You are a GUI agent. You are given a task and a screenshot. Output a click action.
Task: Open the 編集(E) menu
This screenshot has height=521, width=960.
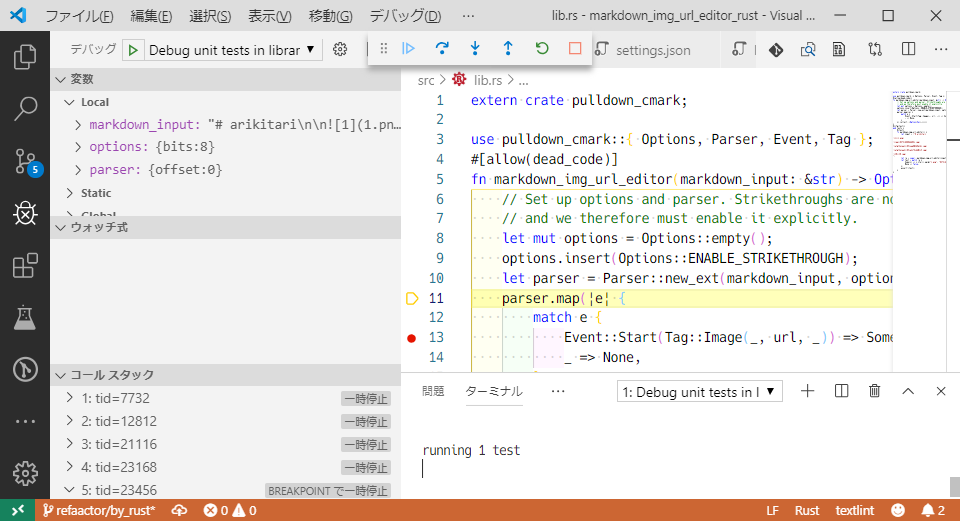click(x=151, y=17)
